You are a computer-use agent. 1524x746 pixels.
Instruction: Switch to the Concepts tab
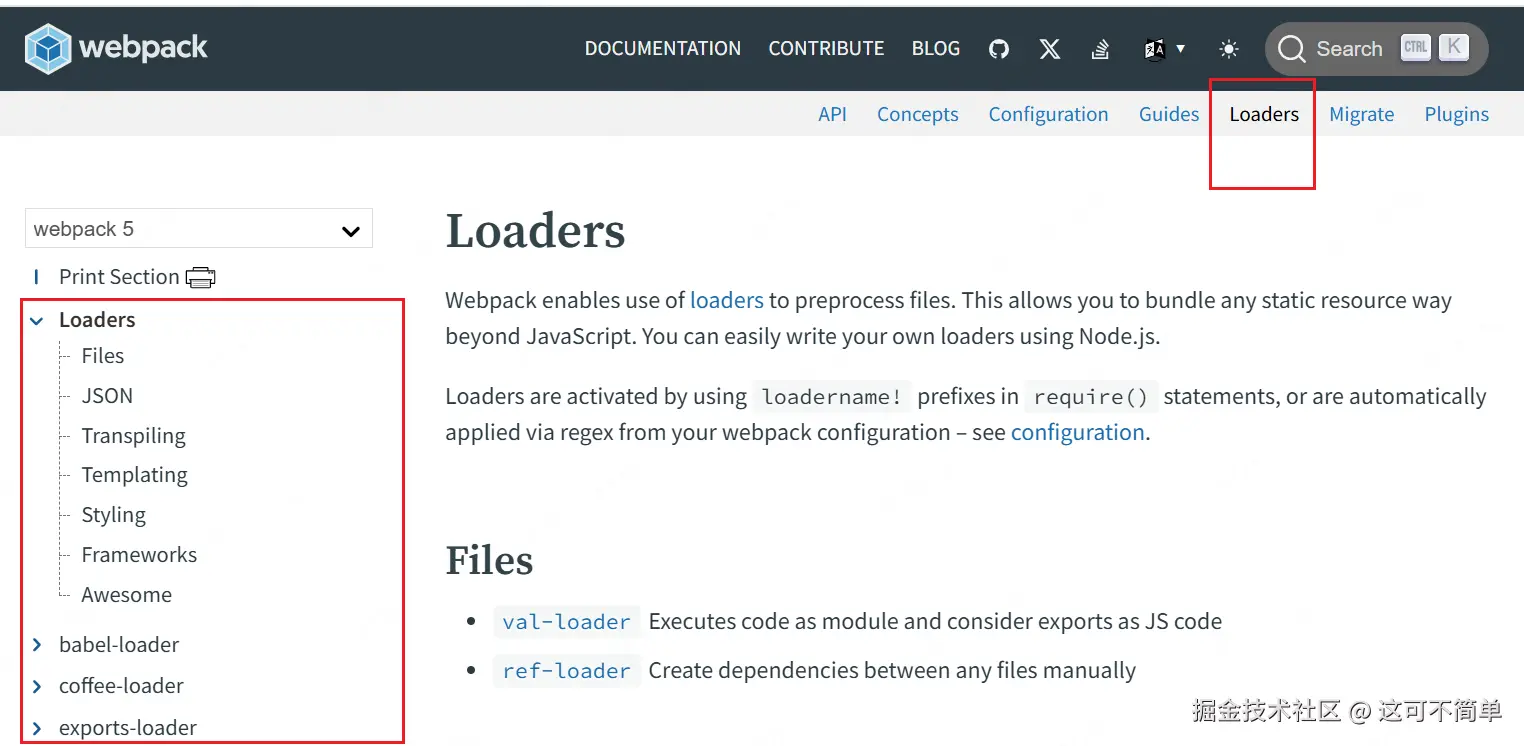click(918, 114)
